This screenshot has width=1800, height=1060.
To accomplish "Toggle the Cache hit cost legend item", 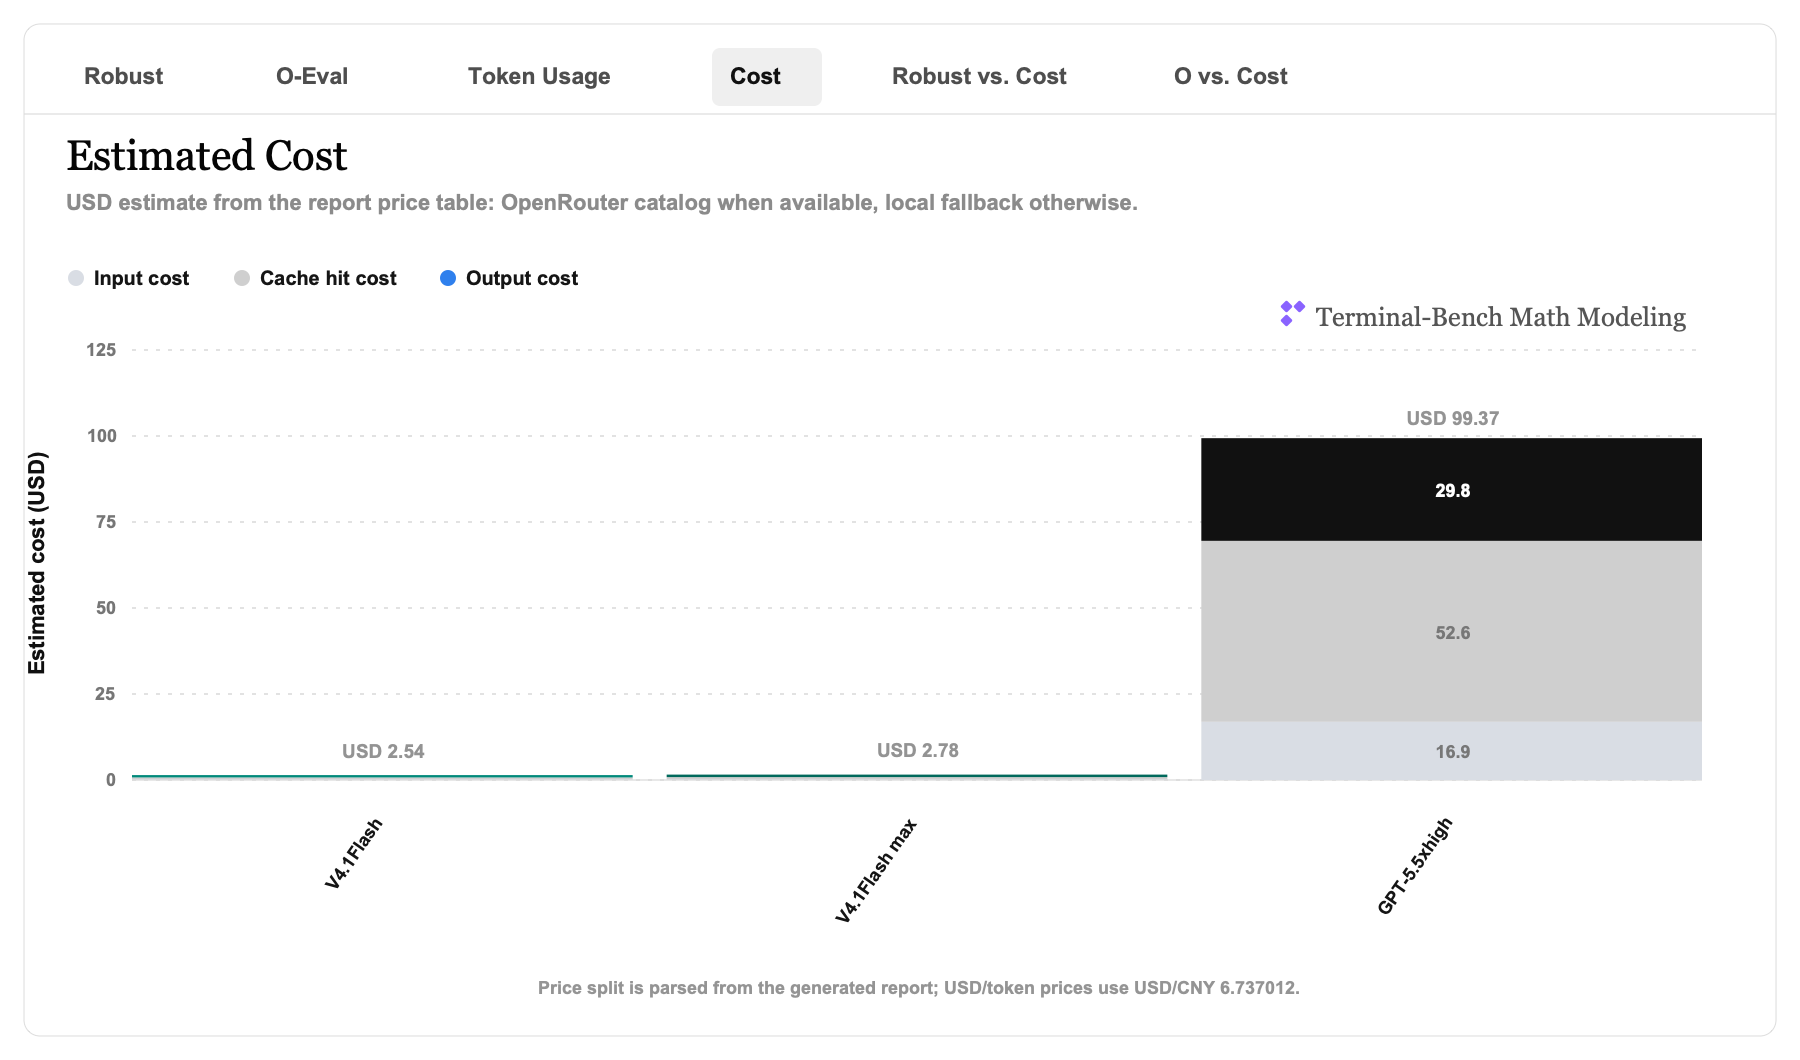I will pos(315,278).
